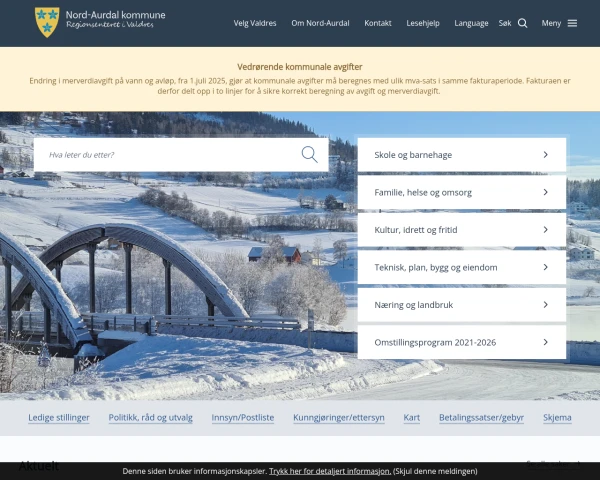Click Nord-Aurdal kommune site title text
This screenshot has height=480, width=600.
pyautogui.click(x=116, y=15)
